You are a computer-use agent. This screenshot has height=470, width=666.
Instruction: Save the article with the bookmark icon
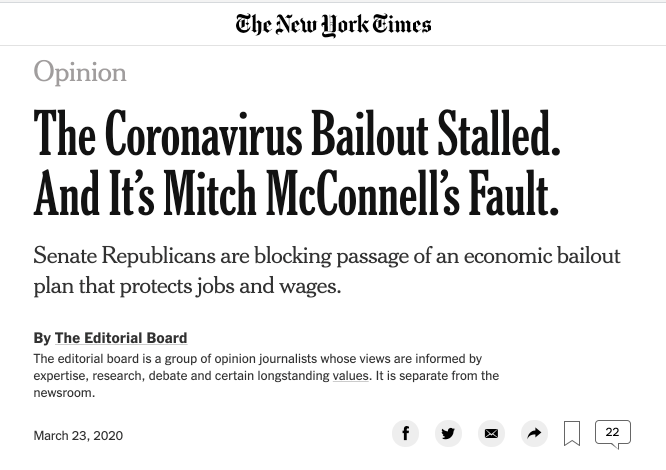(572, 433)
